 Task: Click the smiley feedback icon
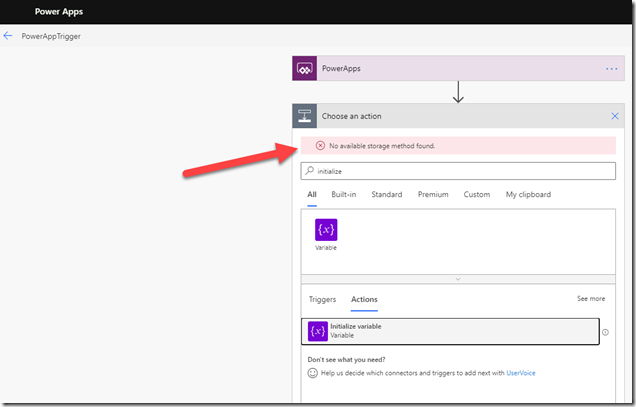pyautogui.click(x=312, y=373)
